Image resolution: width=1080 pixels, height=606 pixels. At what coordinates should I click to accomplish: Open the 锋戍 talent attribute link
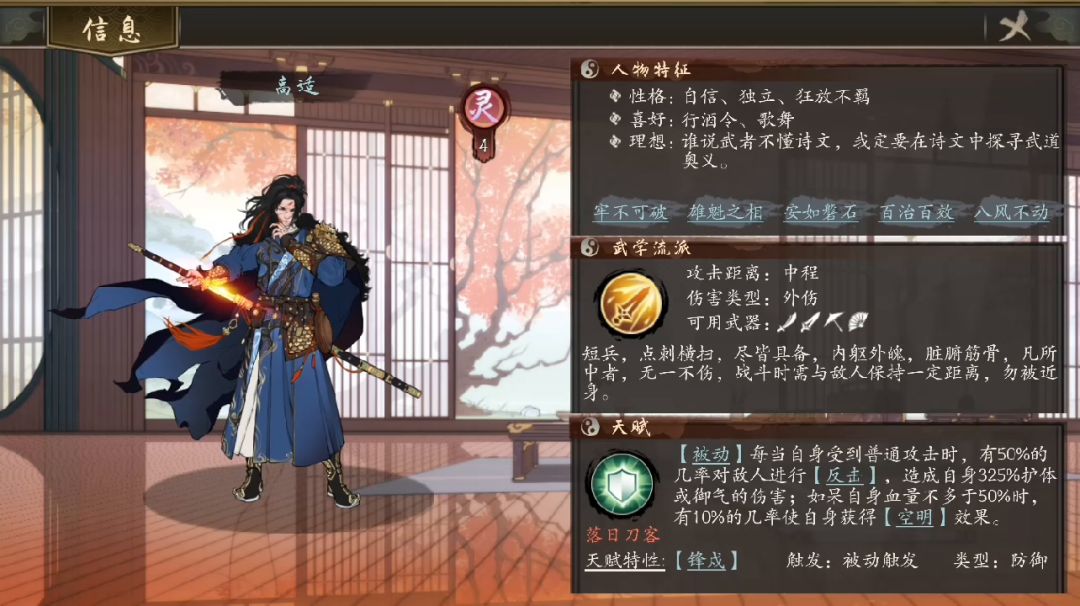[706, 561]
